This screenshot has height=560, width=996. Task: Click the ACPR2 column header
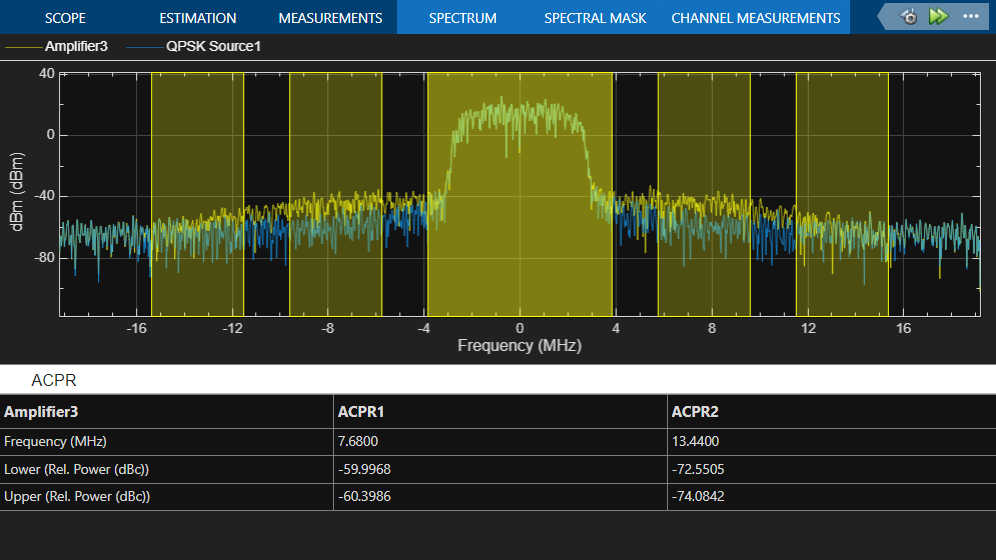(x=832, y=412)
